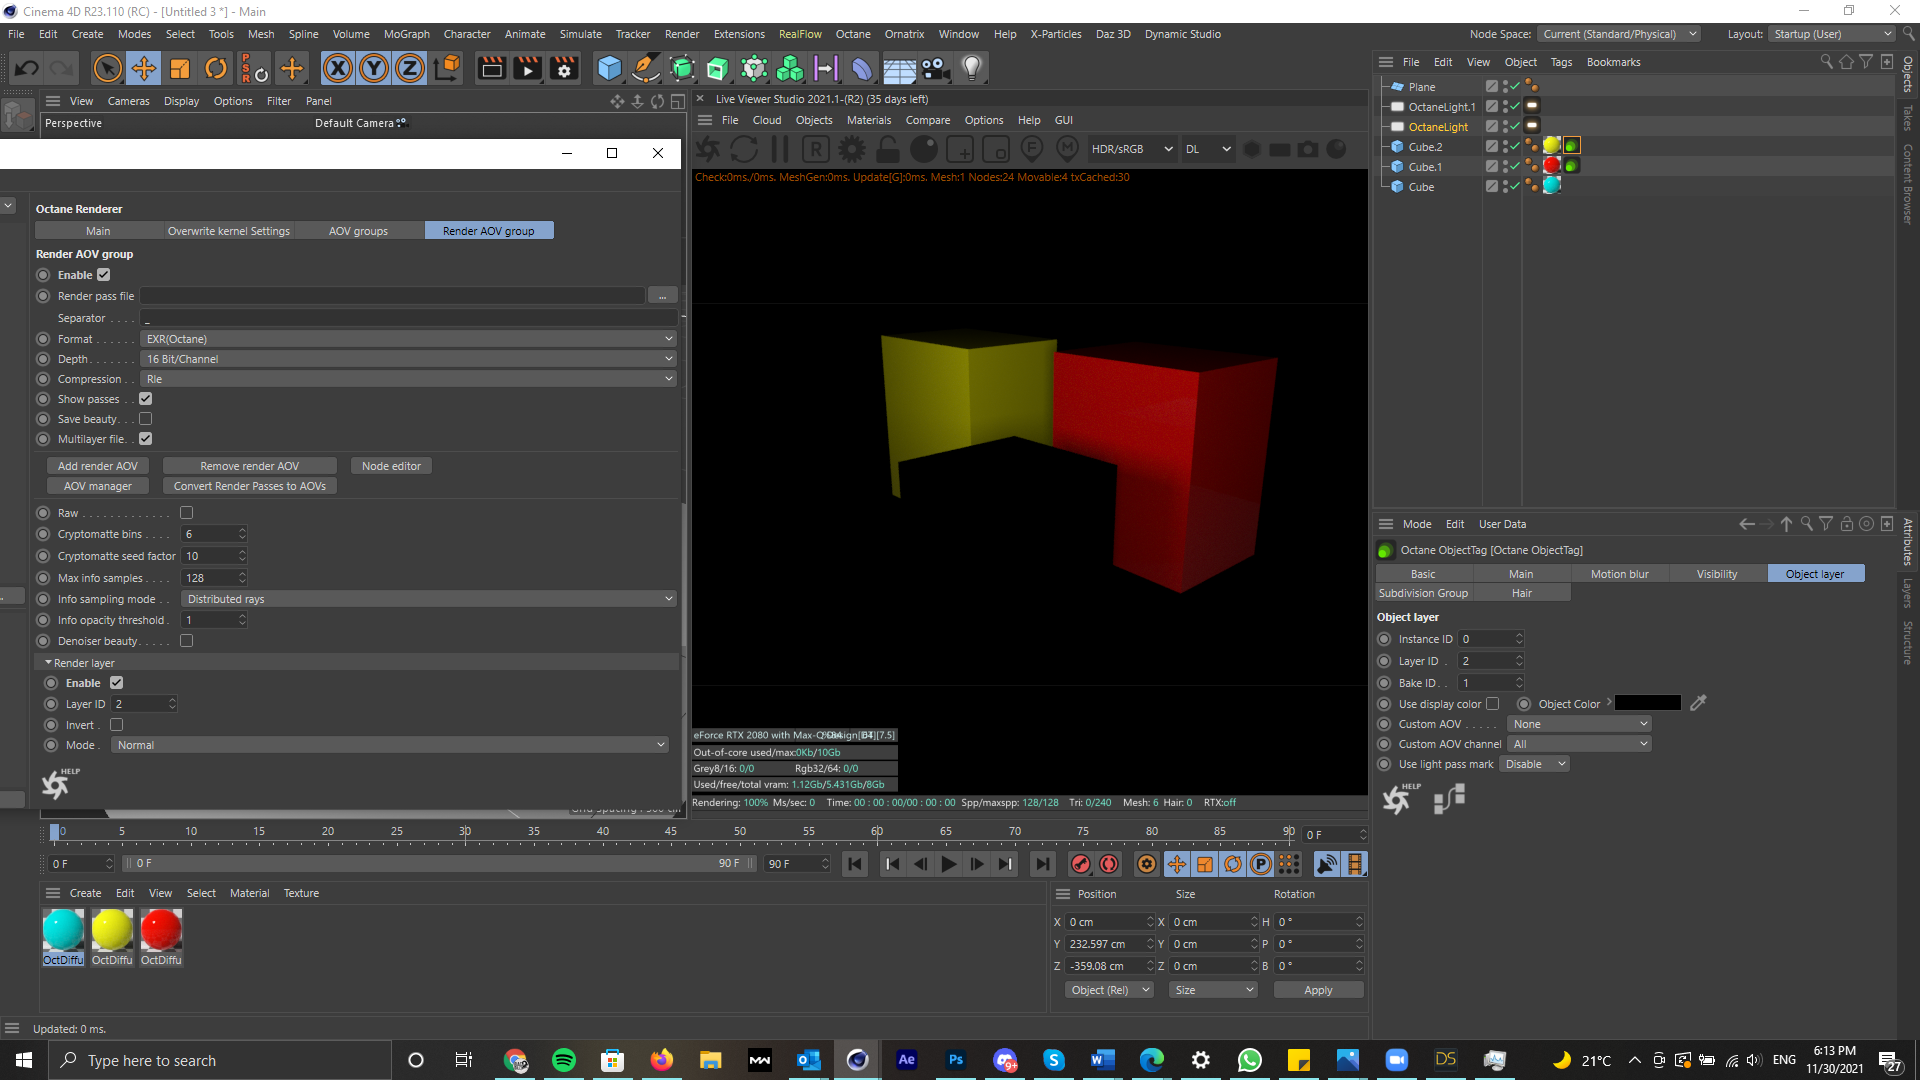Open HDR/sRGB color space dropdown
1920x1080 pixels.
coord(1131,149)
